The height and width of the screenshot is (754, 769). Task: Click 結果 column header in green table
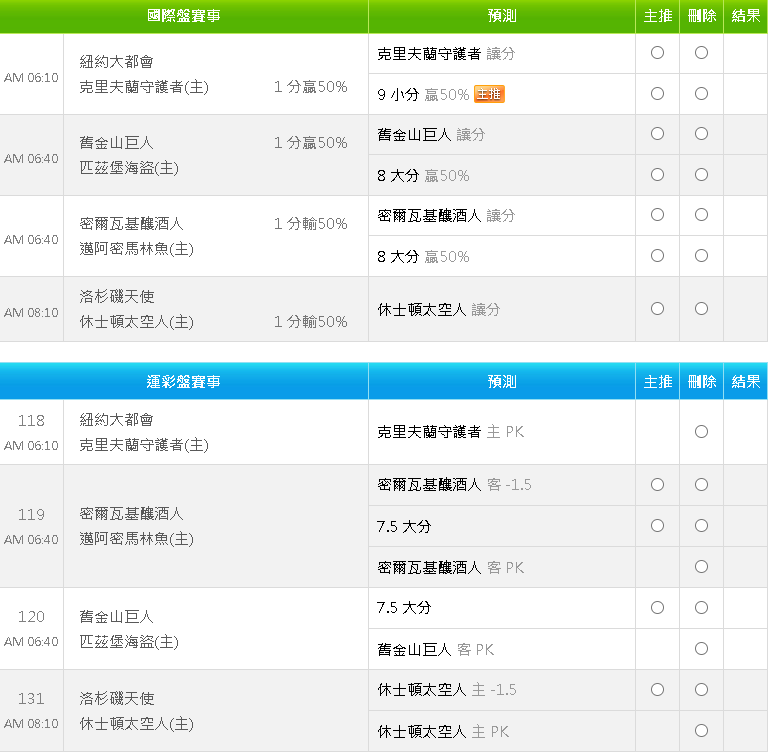746,16
